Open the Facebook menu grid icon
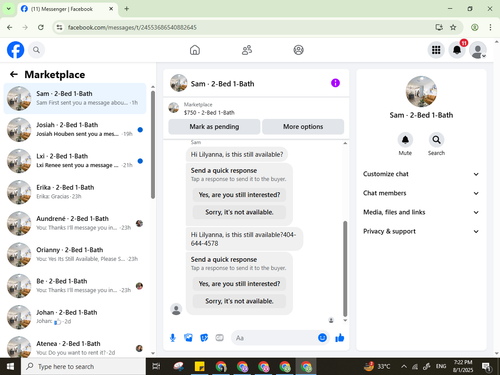The image size is (500, 375). [x=436, y=50]
